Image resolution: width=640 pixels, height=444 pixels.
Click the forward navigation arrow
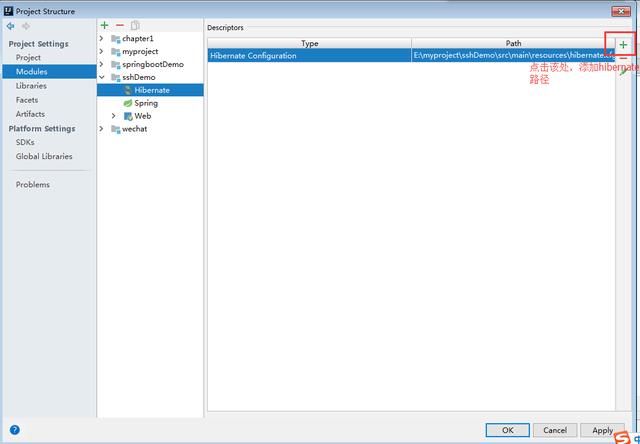pos(26,26)
